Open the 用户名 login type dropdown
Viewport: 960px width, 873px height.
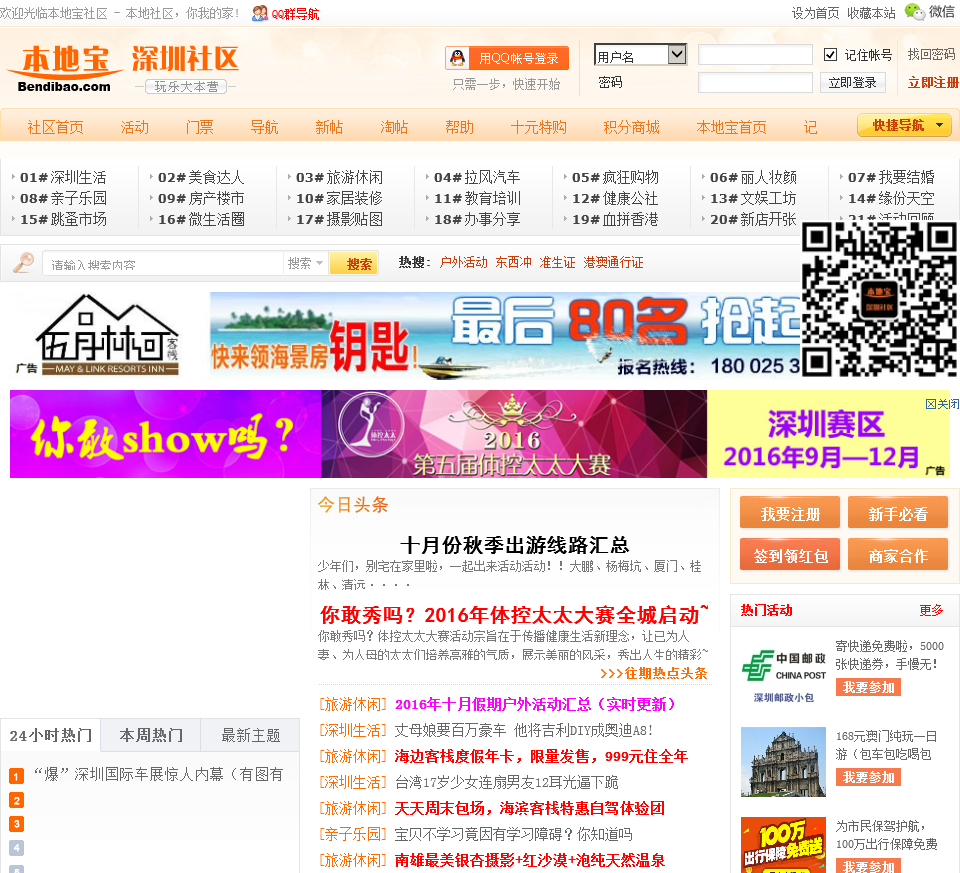click(640, 54)
